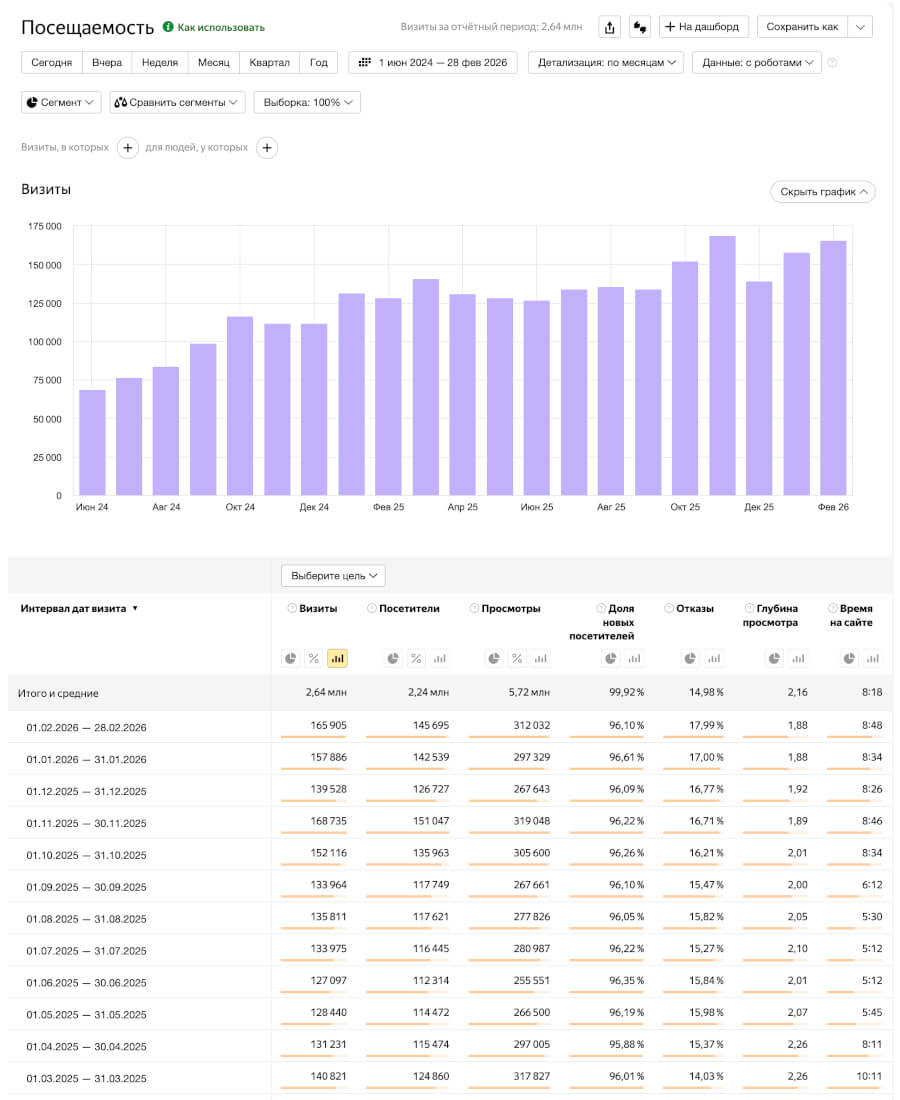This screenshot has width=900, height=1100.
Task: Click help icon beside Данные dropdown
Action: (833, 63)
